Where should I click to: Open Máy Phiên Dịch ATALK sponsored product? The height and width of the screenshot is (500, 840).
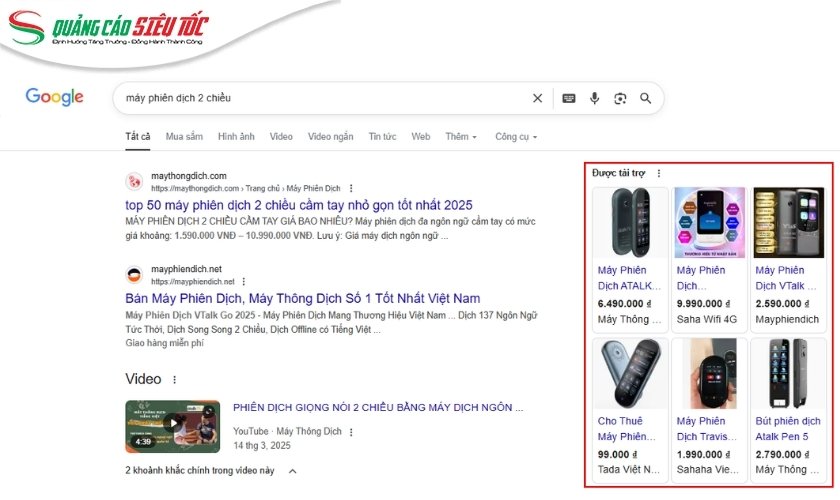click(x=629, y=278)
